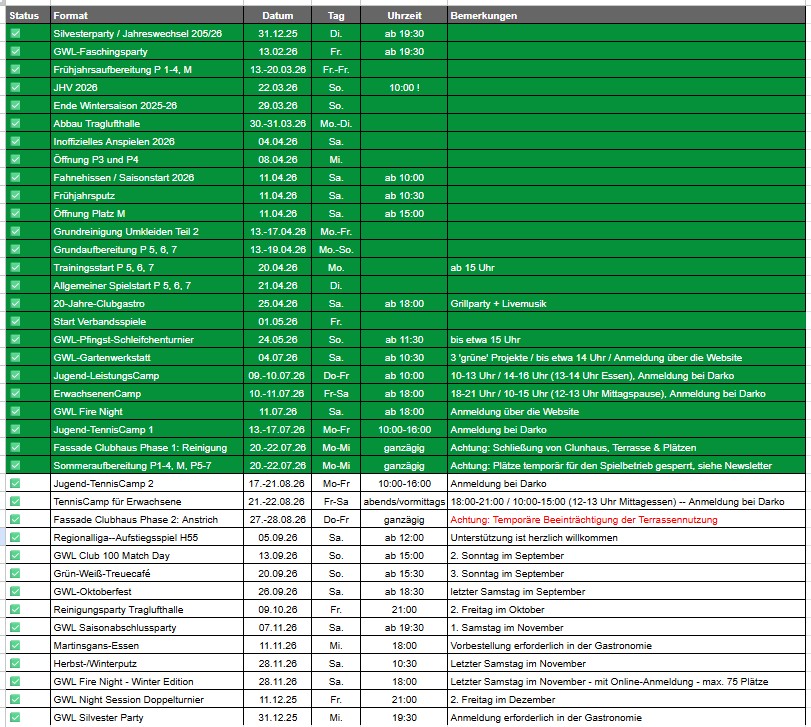Click the ErwachsenenCamp cell
The height and width of the screenshot is (727, 811).
147,393
